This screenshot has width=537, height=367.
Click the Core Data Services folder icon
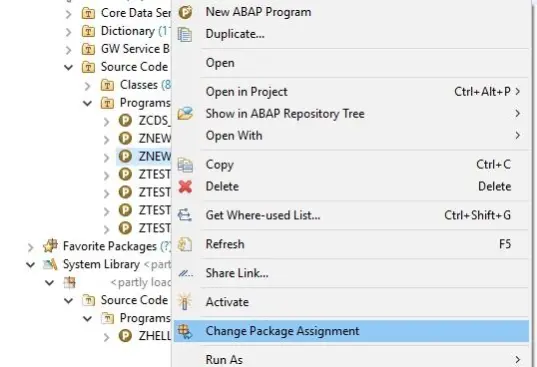(x=88, y=13)
